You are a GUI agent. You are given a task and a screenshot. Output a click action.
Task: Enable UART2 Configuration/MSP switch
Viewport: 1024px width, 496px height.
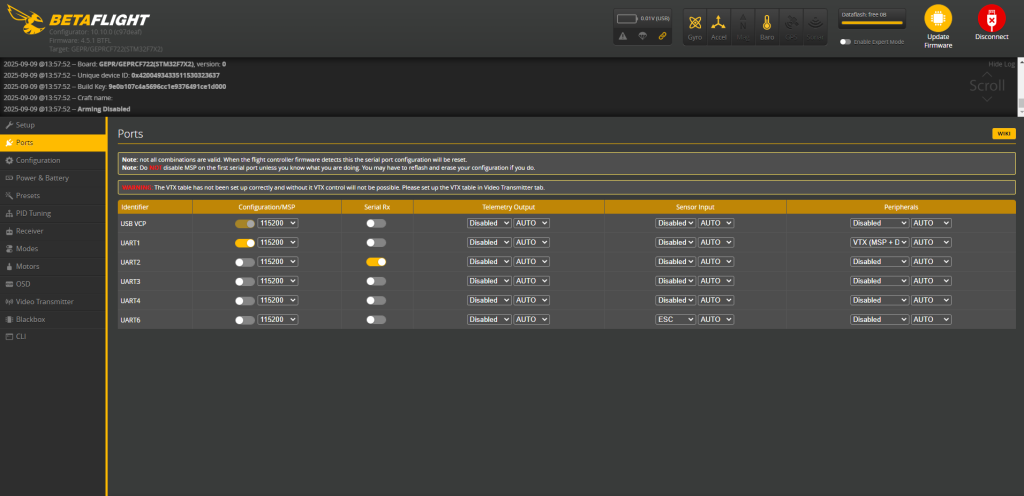[245, 262]
